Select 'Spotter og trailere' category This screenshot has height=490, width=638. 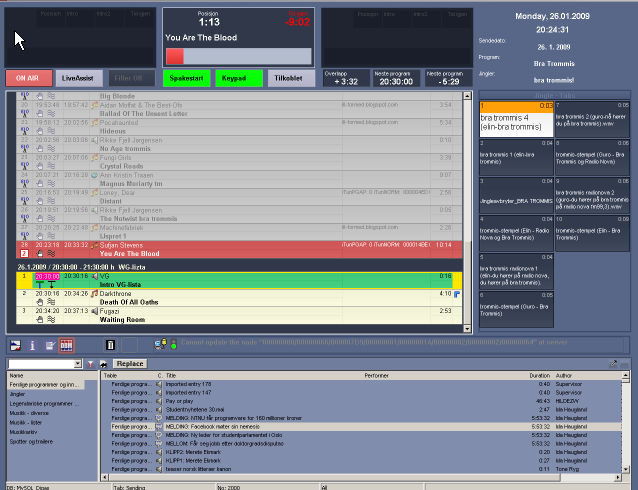31,442
